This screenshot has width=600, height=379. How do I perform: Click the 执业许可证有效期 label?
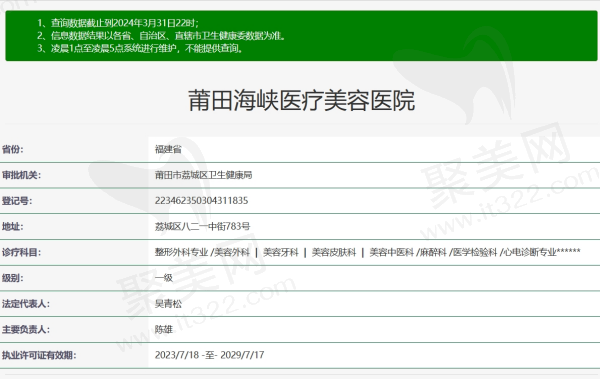tap(39, 355)
